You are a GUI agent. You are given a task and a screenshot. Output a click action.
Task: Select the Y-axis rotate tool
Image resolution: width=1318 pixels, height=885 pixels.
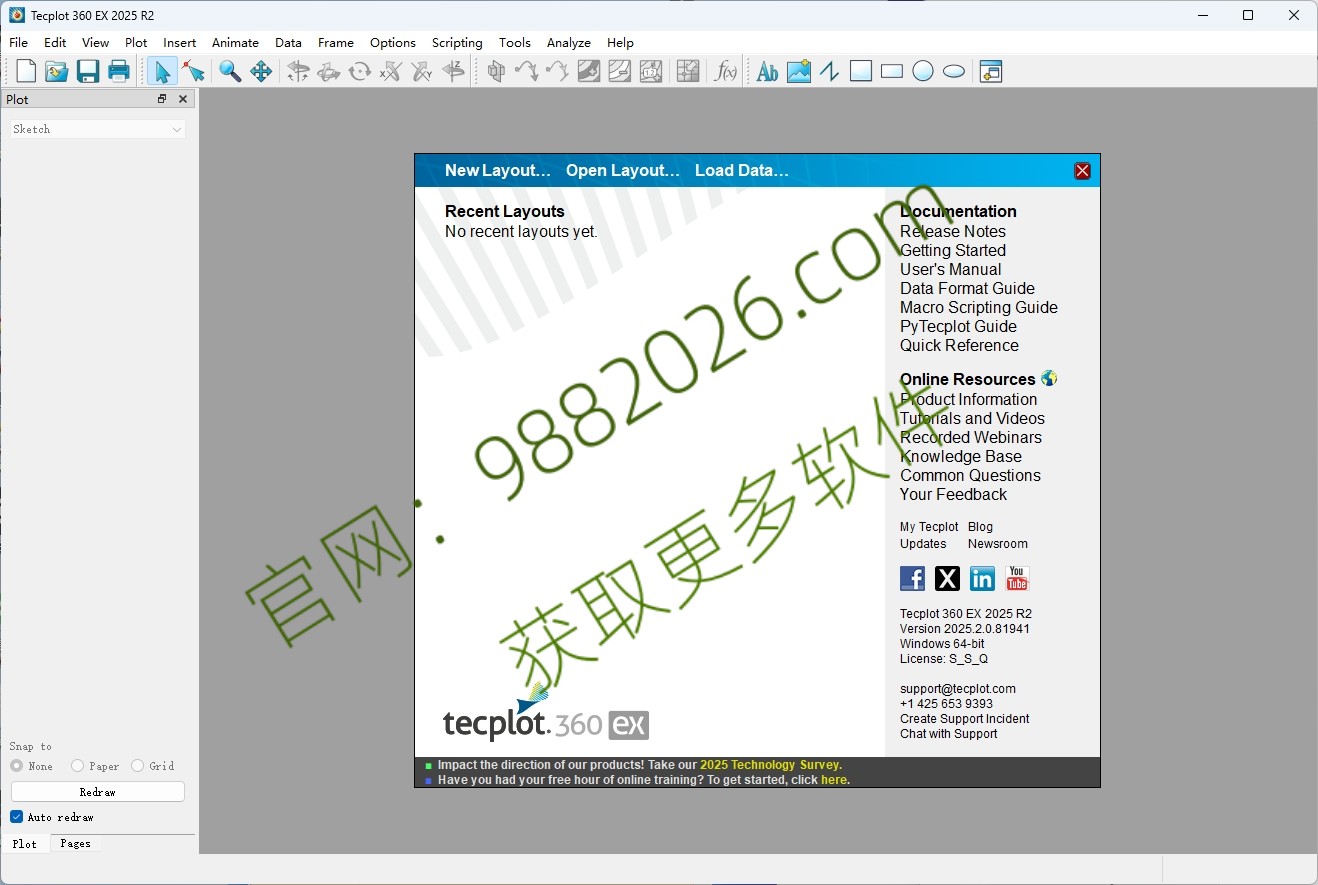[422, 71]
